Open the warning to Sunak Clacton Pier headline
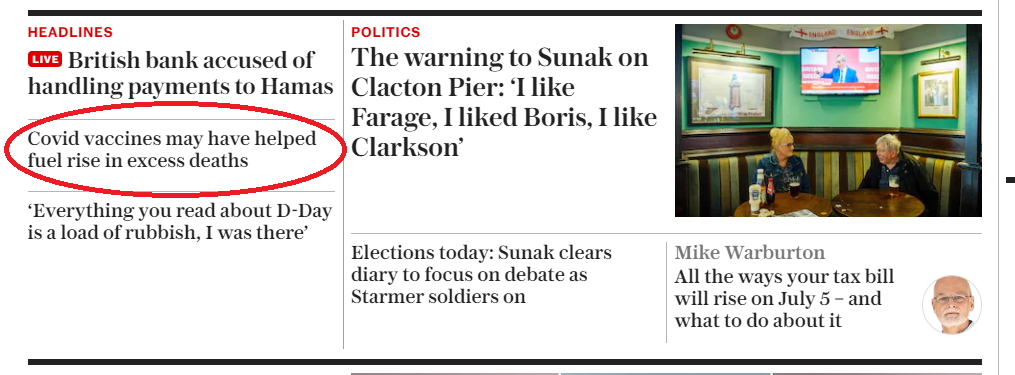 [504, 102]
